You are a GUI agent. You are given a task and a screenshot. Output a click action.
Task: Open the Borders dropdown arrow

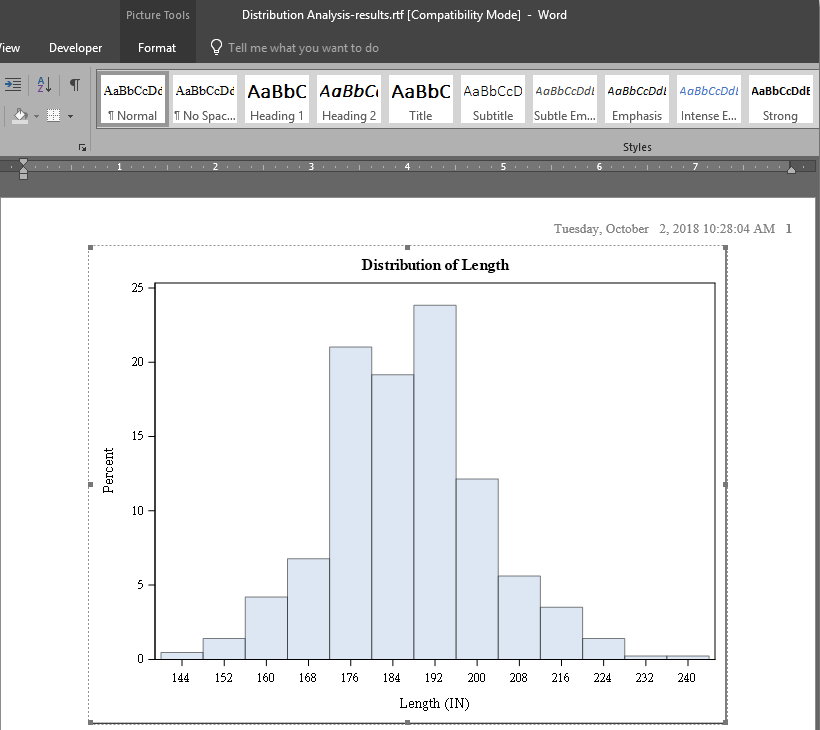click(70, 116)
